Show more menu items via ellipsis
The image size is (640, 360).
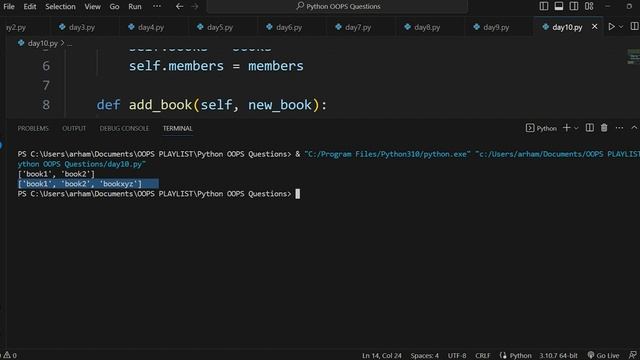click(x=157, y=6)
